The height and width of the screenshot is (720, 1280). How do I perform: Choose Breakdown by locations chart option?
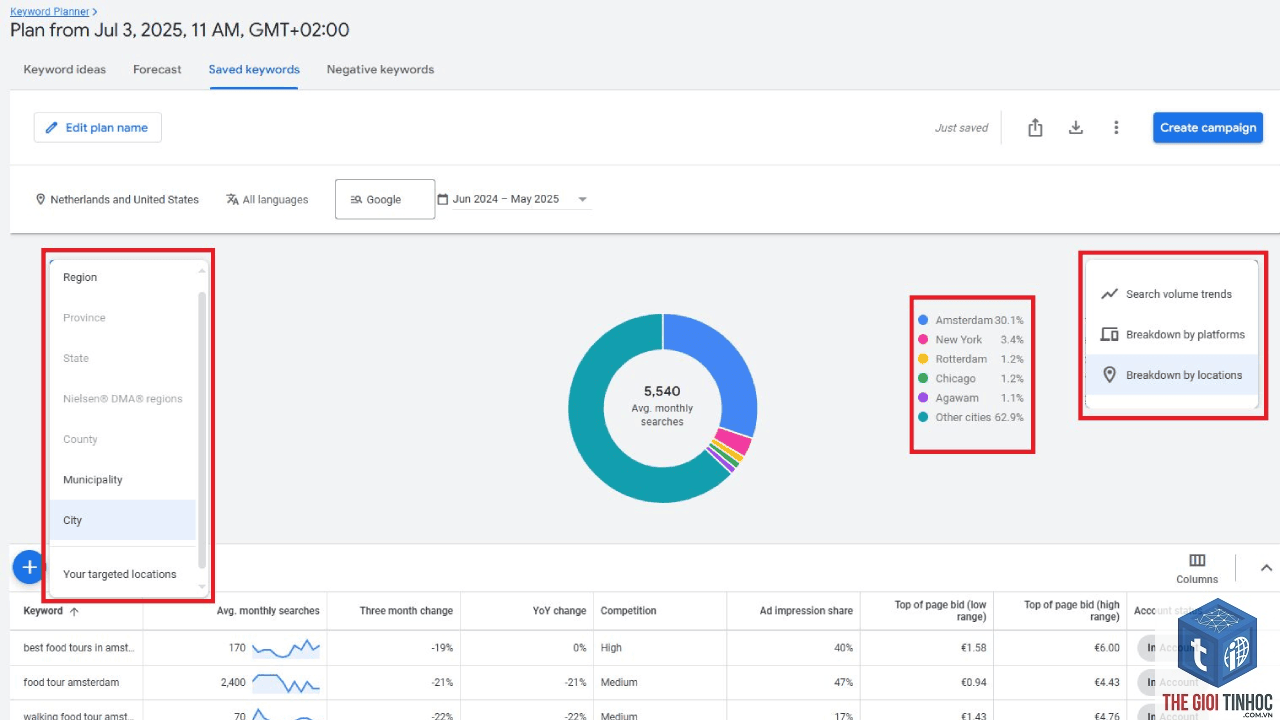coord(1171,375)
